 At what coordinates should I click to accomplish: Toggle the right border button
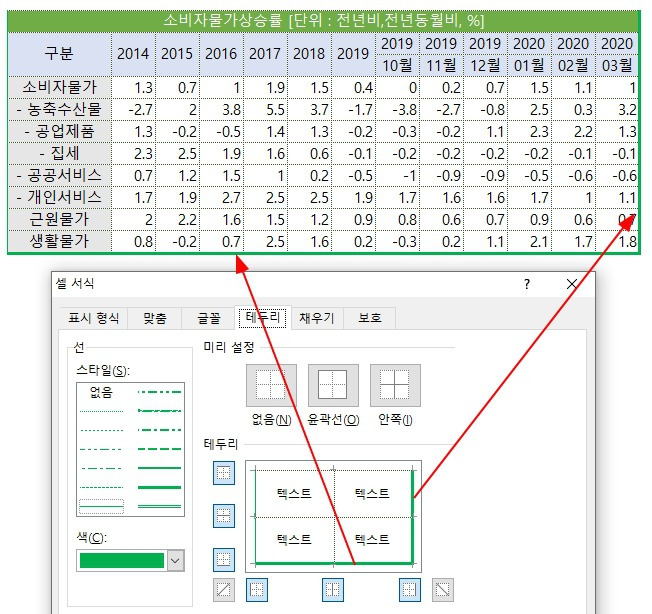point(410,590)
